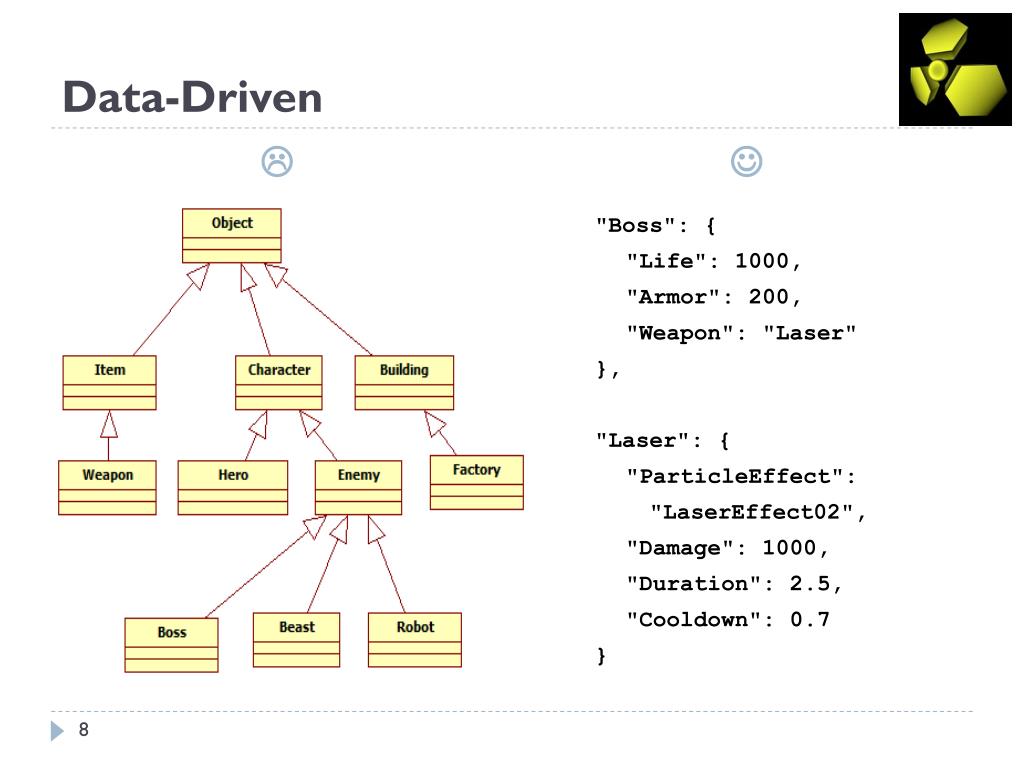Select the Object class box

(232, 236)
